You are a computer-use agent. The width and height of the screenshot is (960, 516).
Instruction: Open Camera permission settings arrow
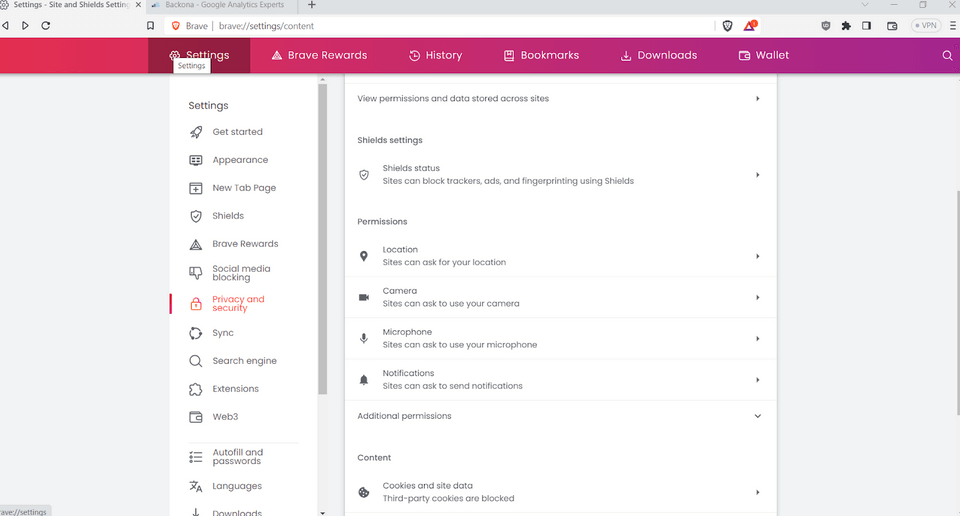click(x=757, y=298)
